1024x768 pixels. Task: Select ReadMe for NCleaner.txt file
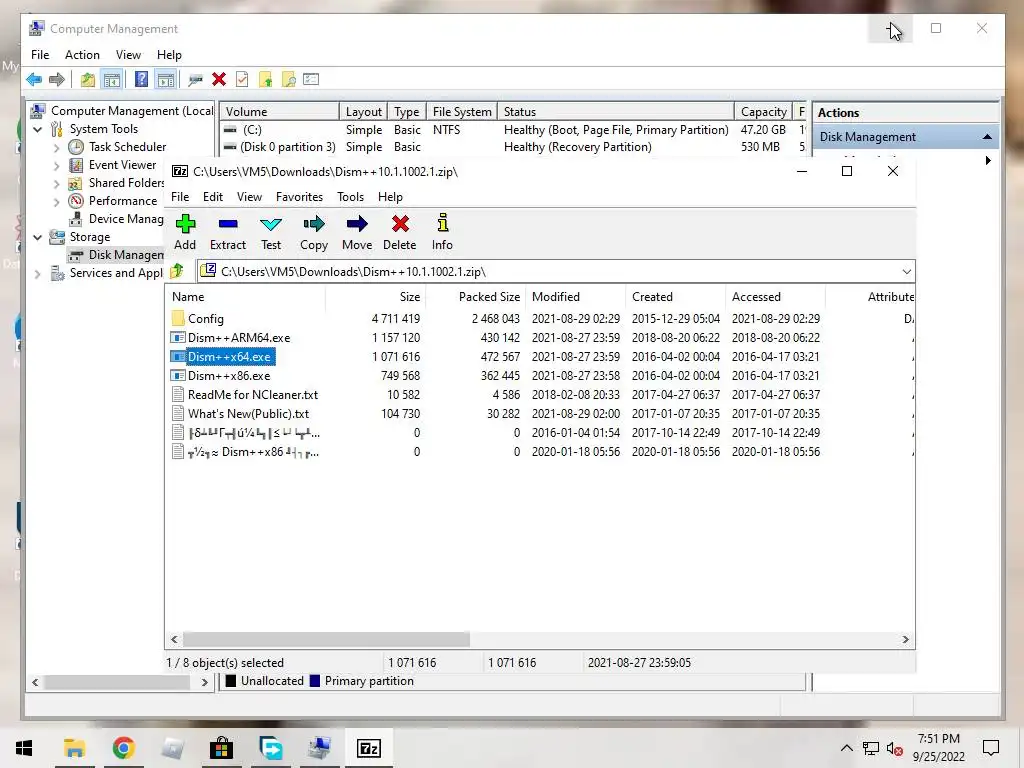(539, 394)
